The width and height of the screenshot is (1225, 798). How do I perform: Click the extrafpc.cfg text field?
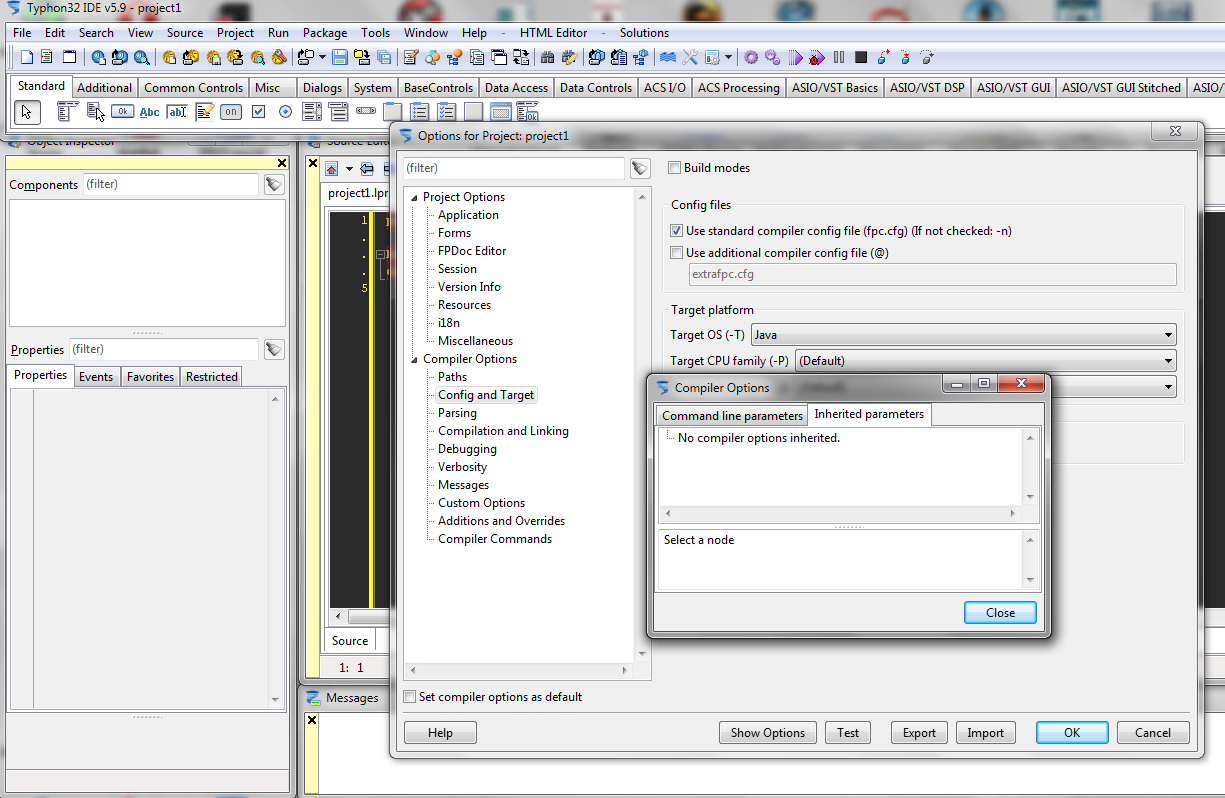pos(931,274)
